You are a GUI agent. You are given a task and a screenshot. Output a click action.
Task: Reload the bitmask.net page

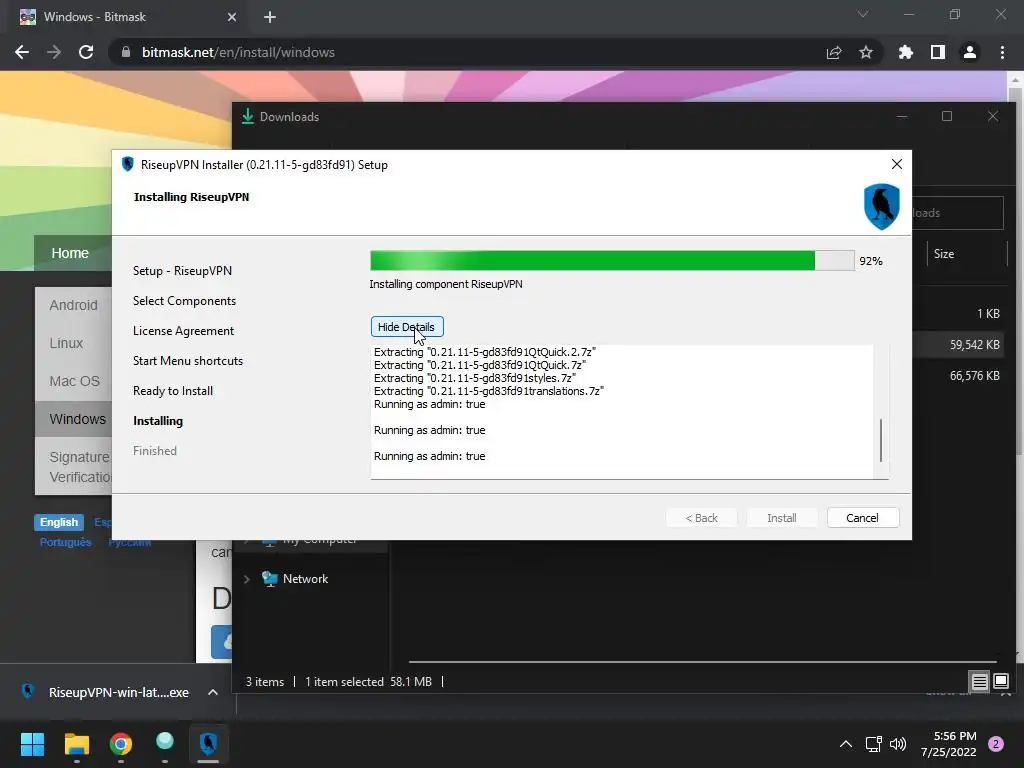click(86, 52)
